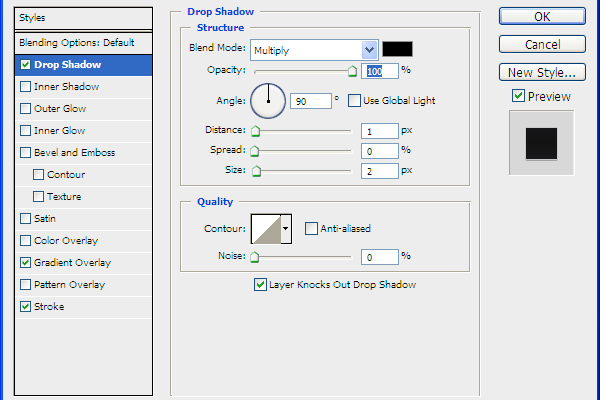Click the New Style... button
Screen dimensions: 600x400
click(x=542, y=72)
